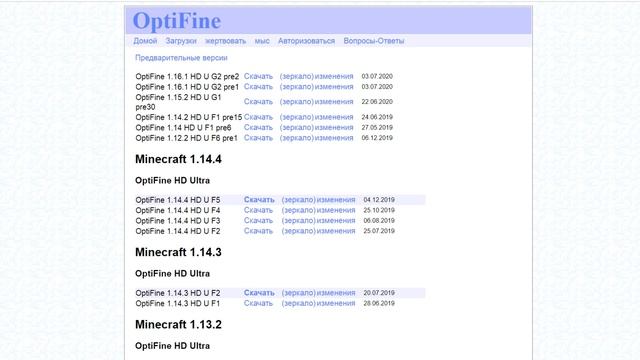The image size is (640, 360).
Task: Open the мыс menu item
Action: click(x=262, y=41)
